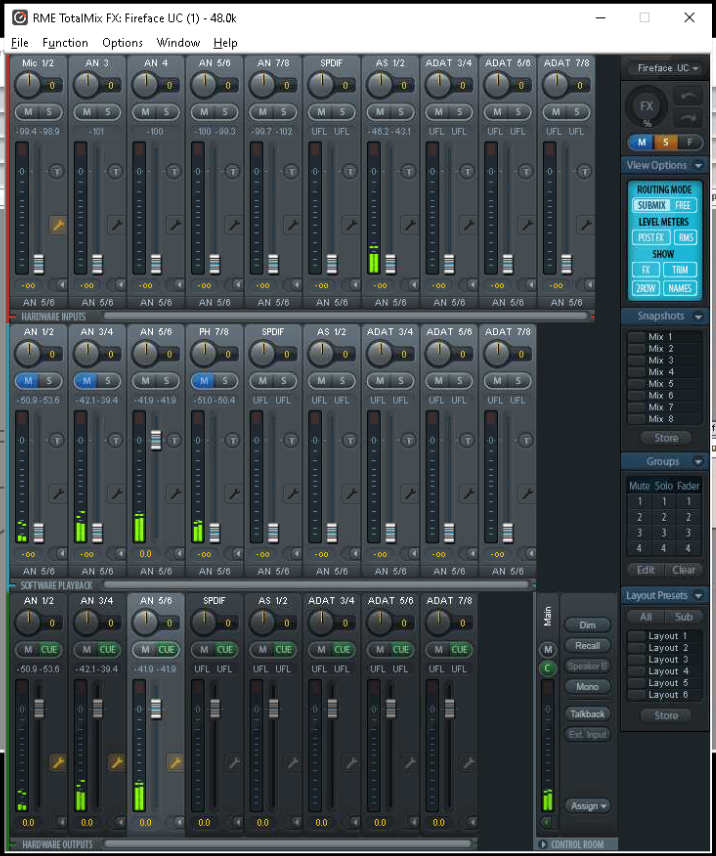Open wrench settings on AN 1/2 hardware output
The image size is (716, 856).
pyautogui.click(x=58, y=762)
